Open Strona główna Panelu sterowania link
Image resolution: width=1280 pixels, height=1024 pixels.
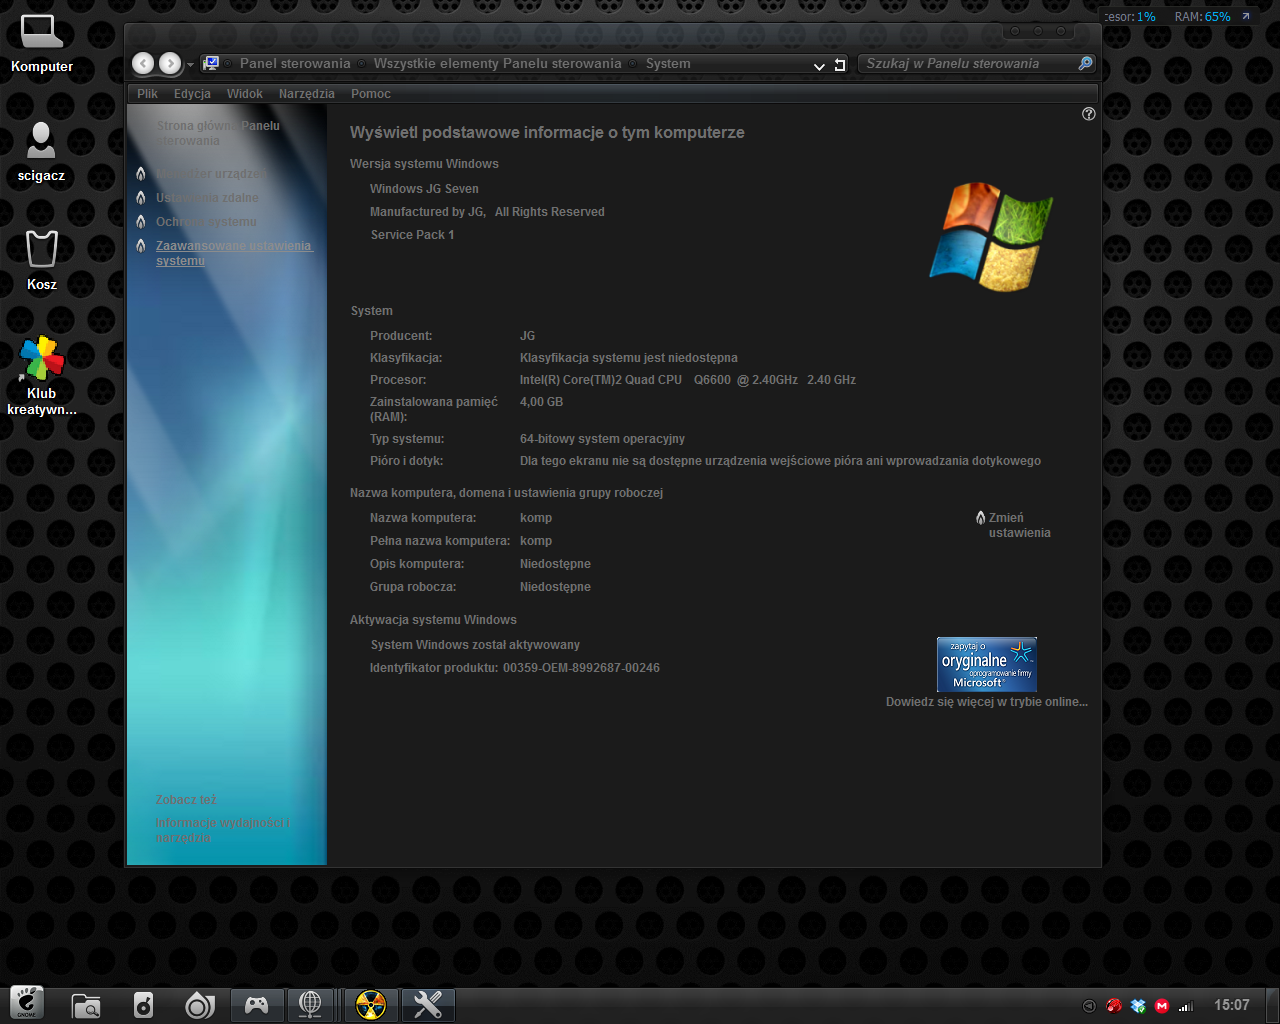pos(218,133)
